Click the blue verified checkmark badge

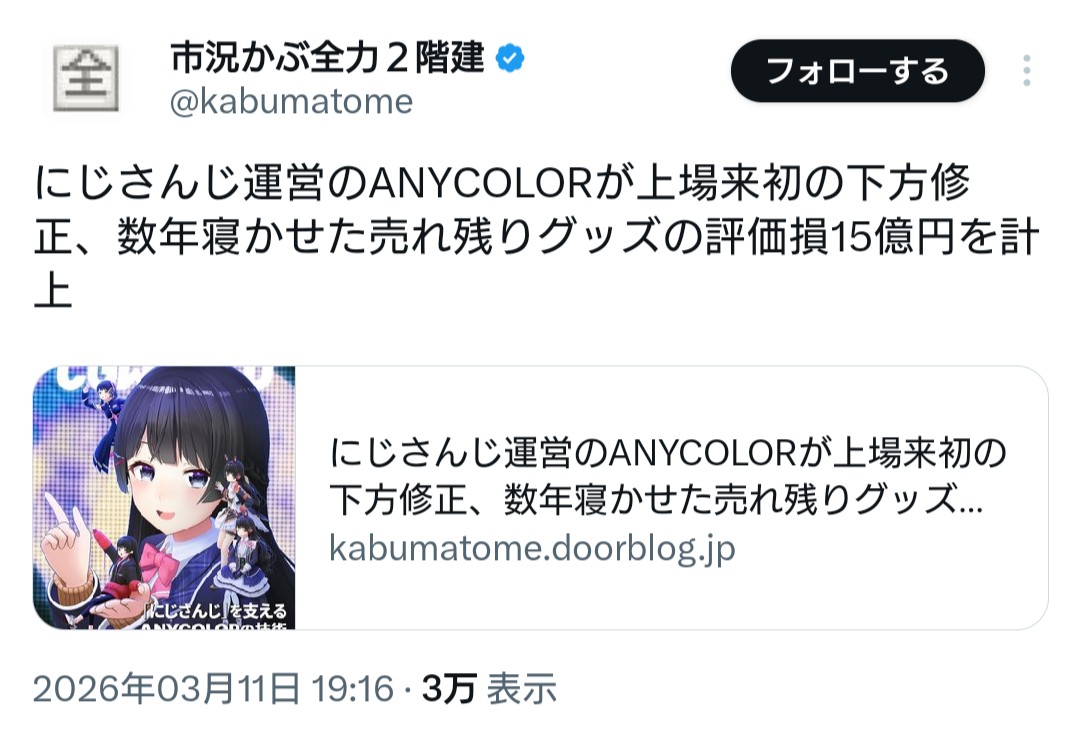coord(510,58)
